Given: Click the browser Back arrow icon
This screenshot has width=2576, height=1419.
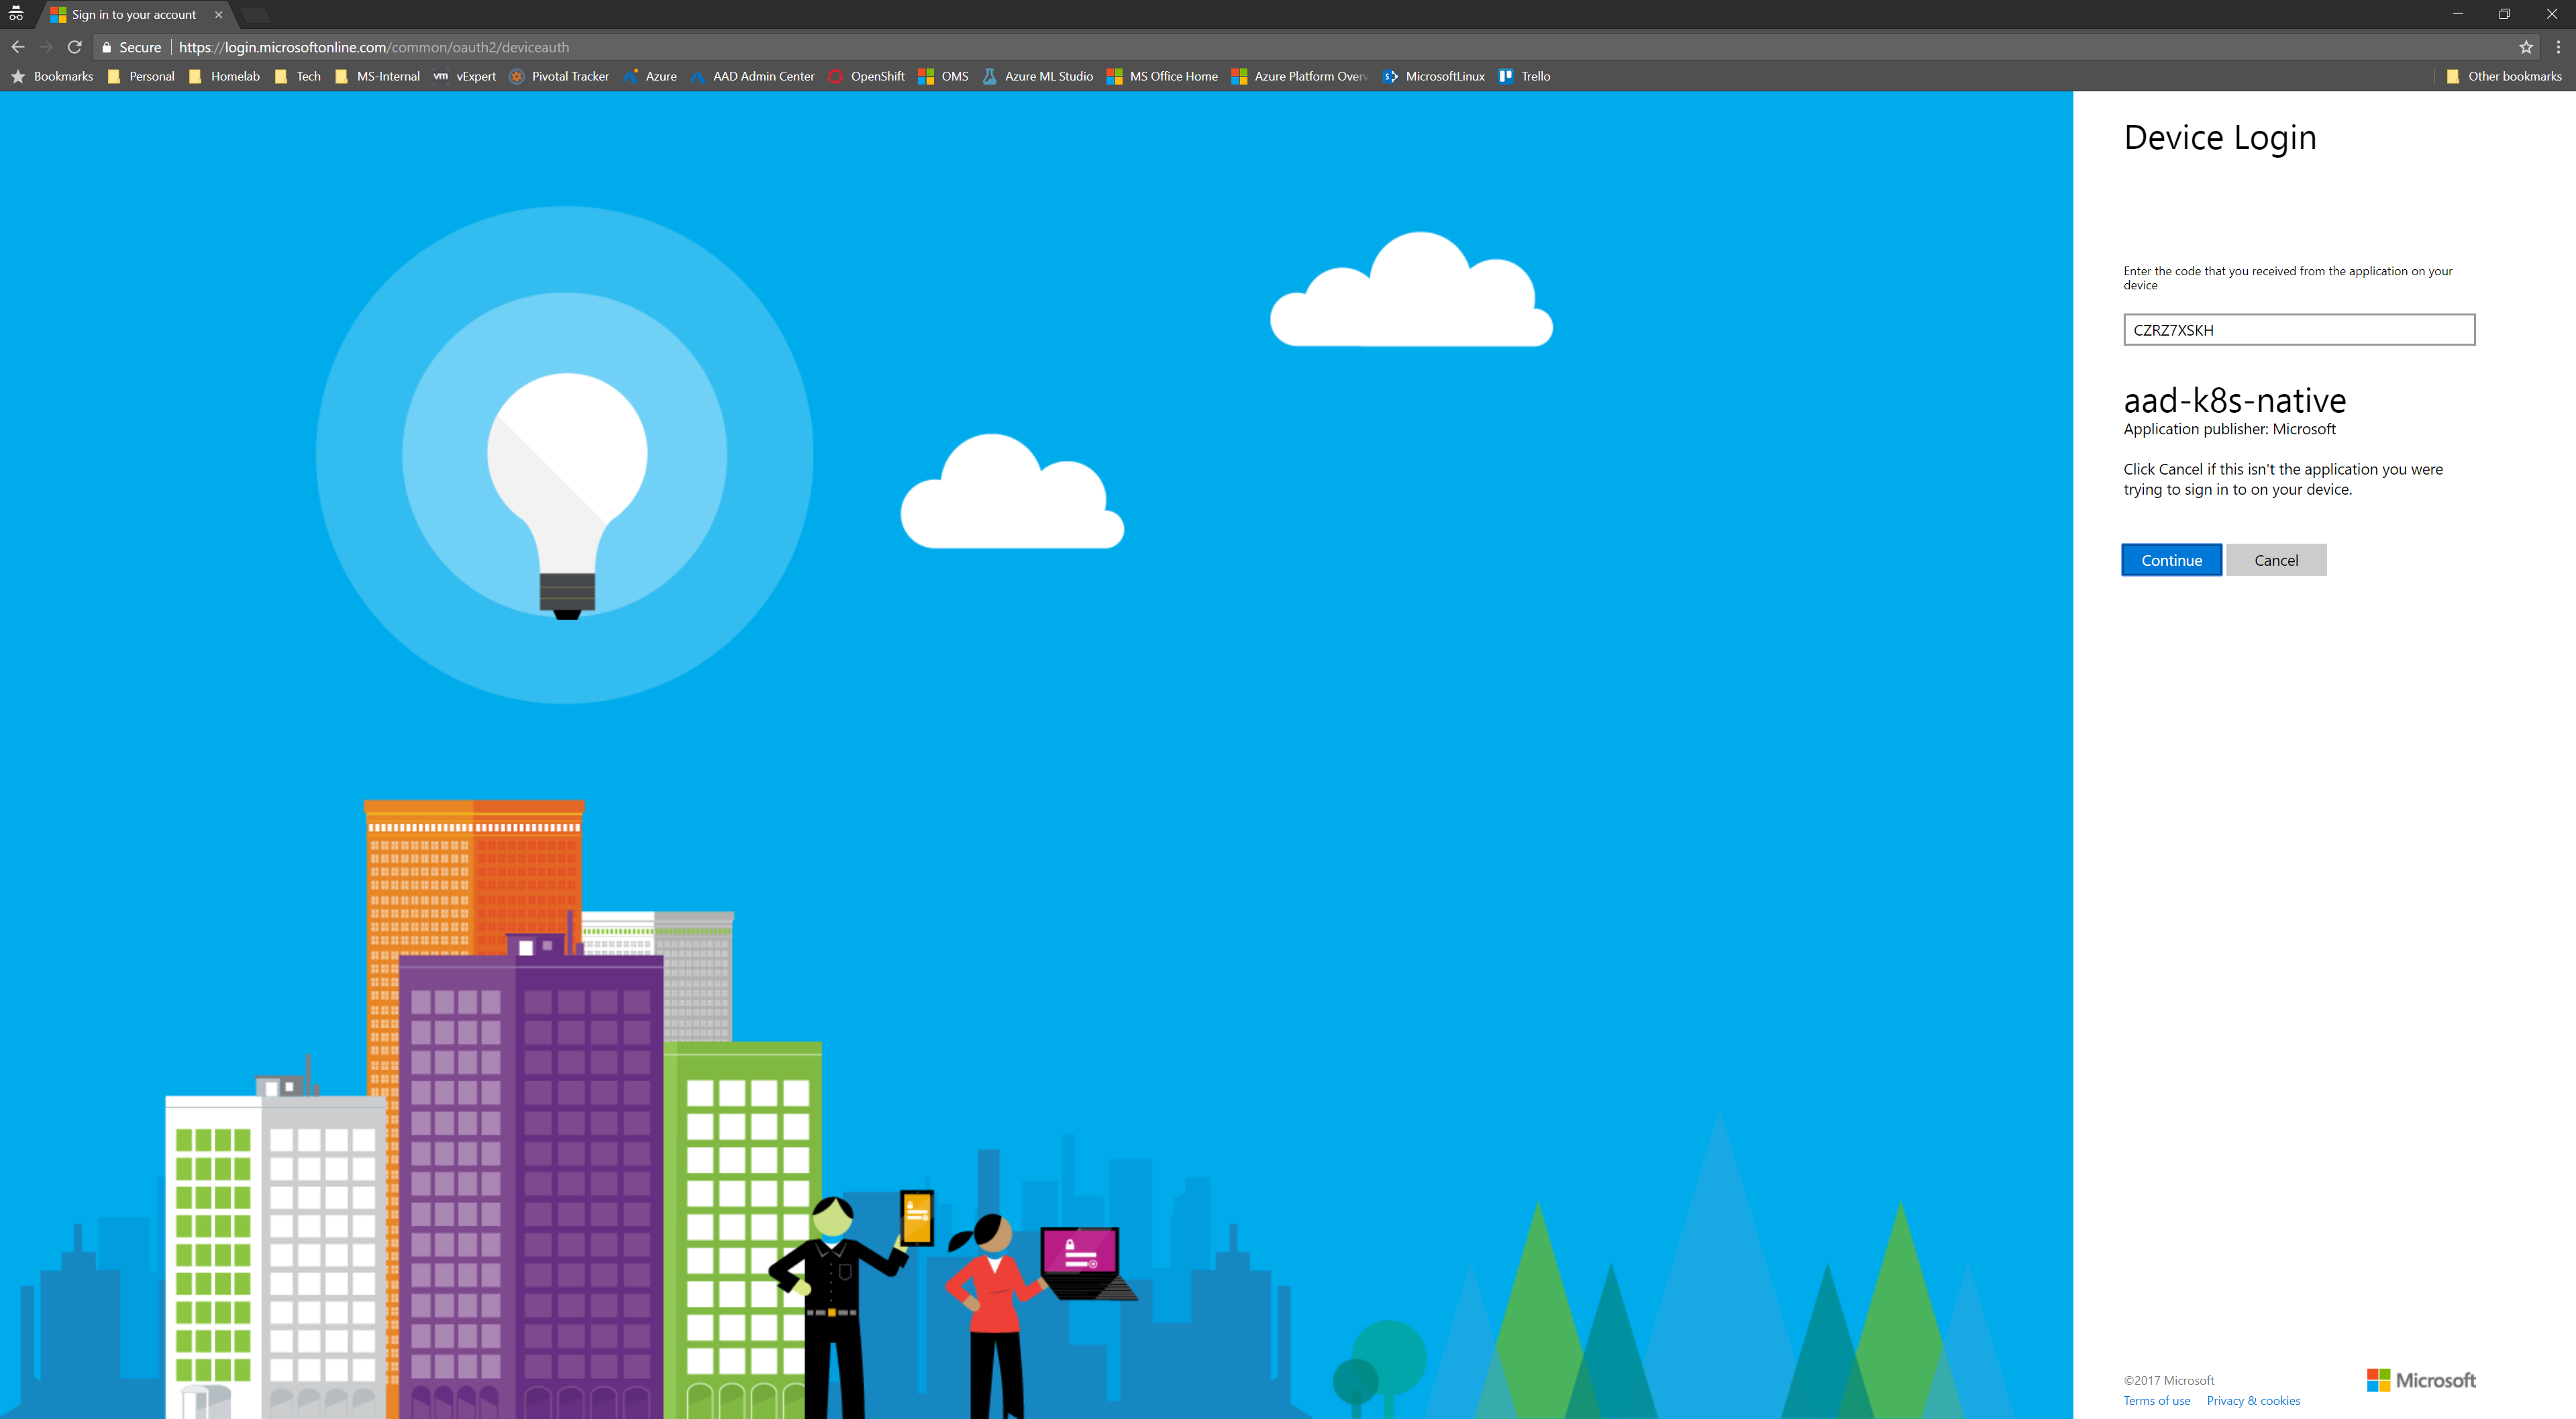Looking at the screenshot, I should click(x=18, y=47).
